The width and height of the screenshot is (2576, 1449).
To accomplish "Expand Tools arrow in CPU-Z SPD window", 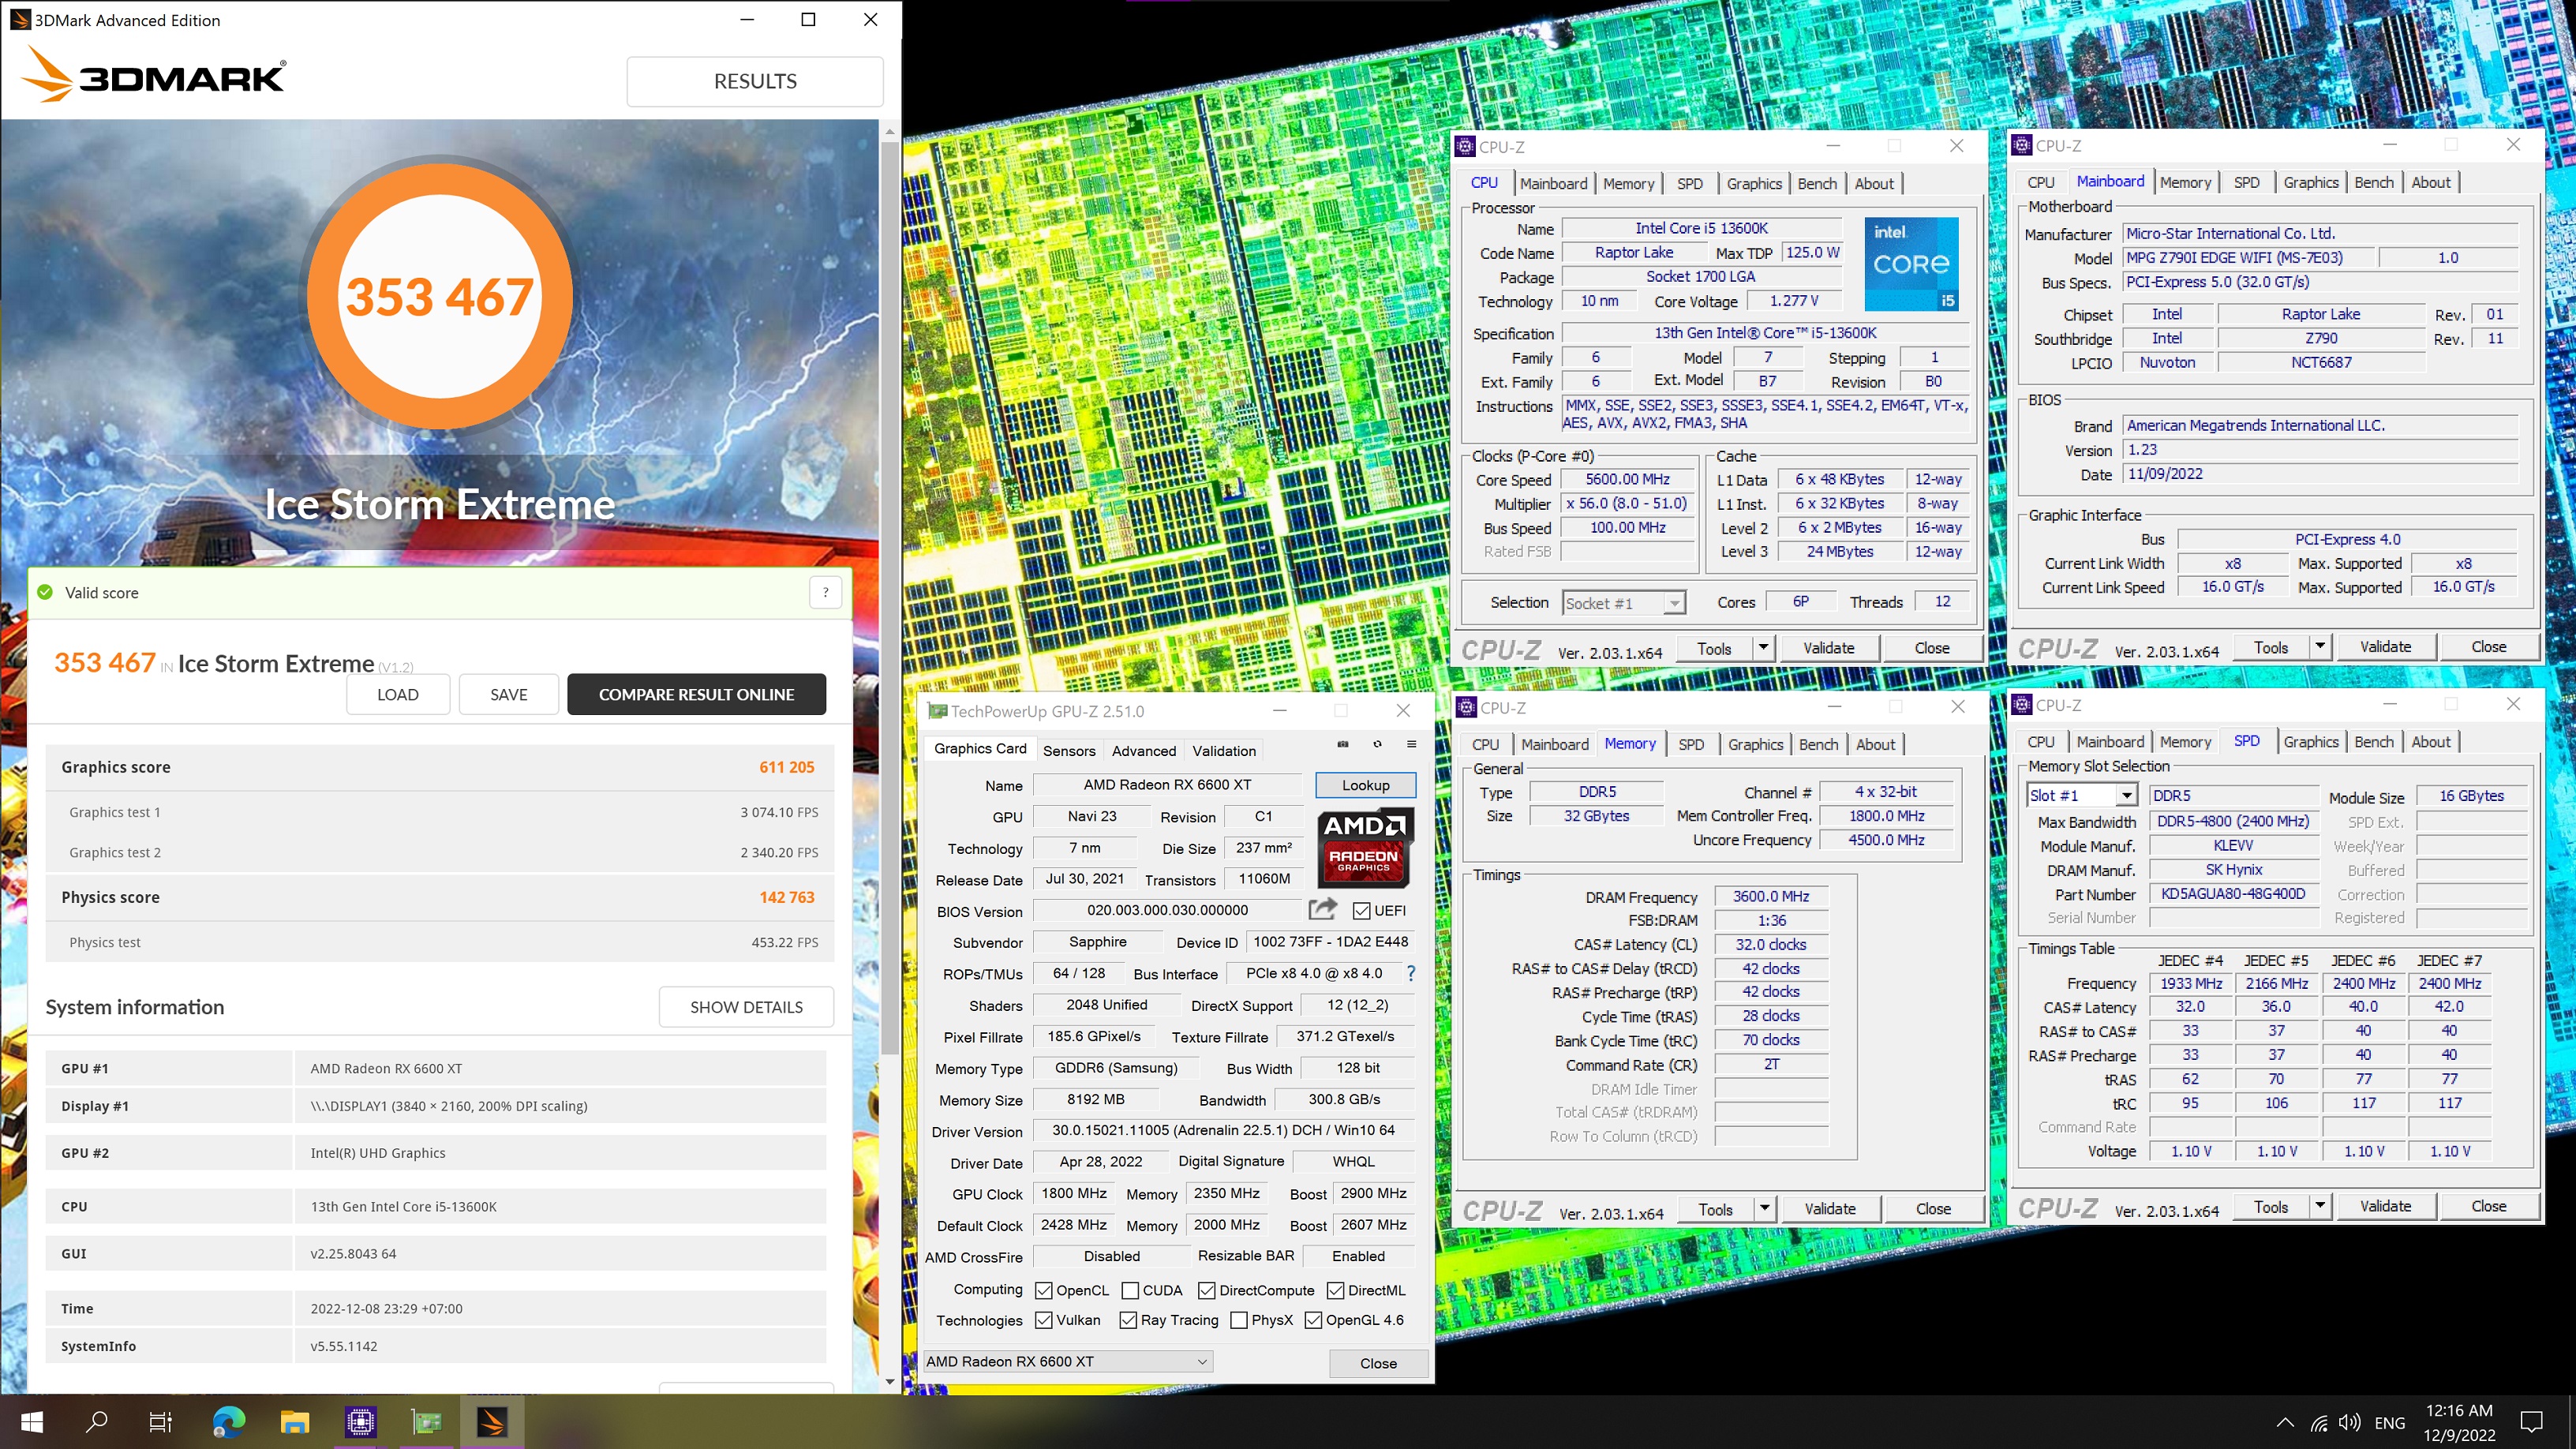I will click(2320, 1206).
